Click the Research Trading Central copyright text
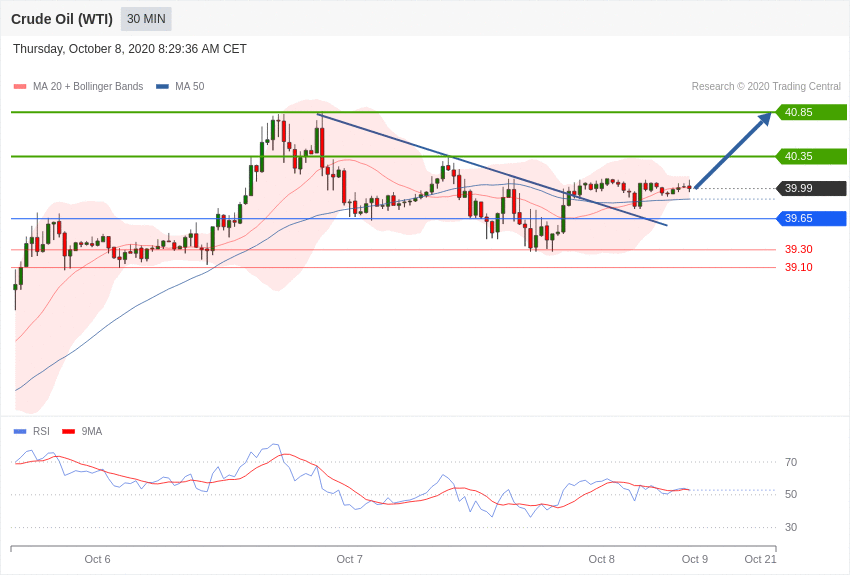 (x=766, y=87)
